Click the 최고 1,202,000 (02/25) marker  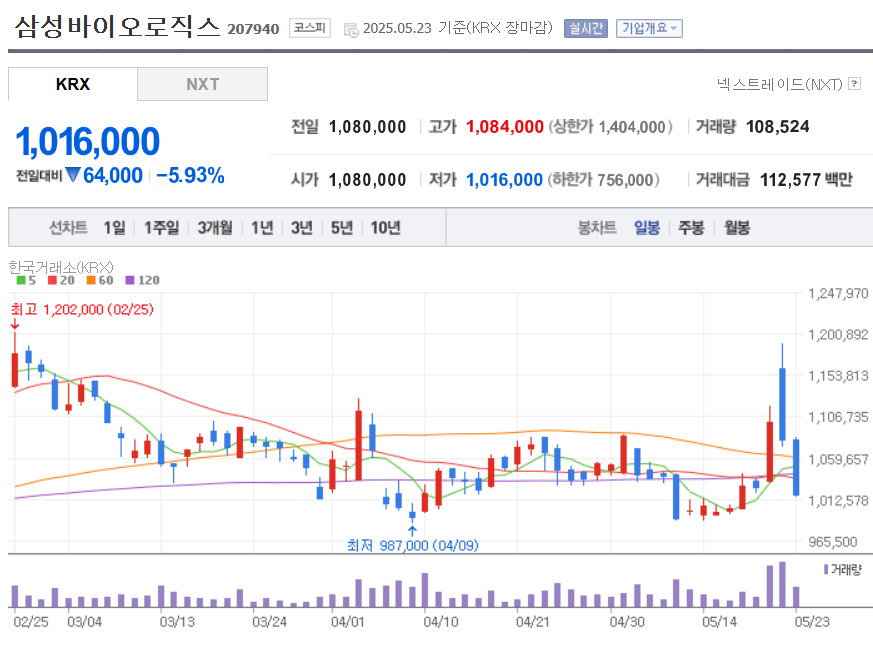click(82, 310)
